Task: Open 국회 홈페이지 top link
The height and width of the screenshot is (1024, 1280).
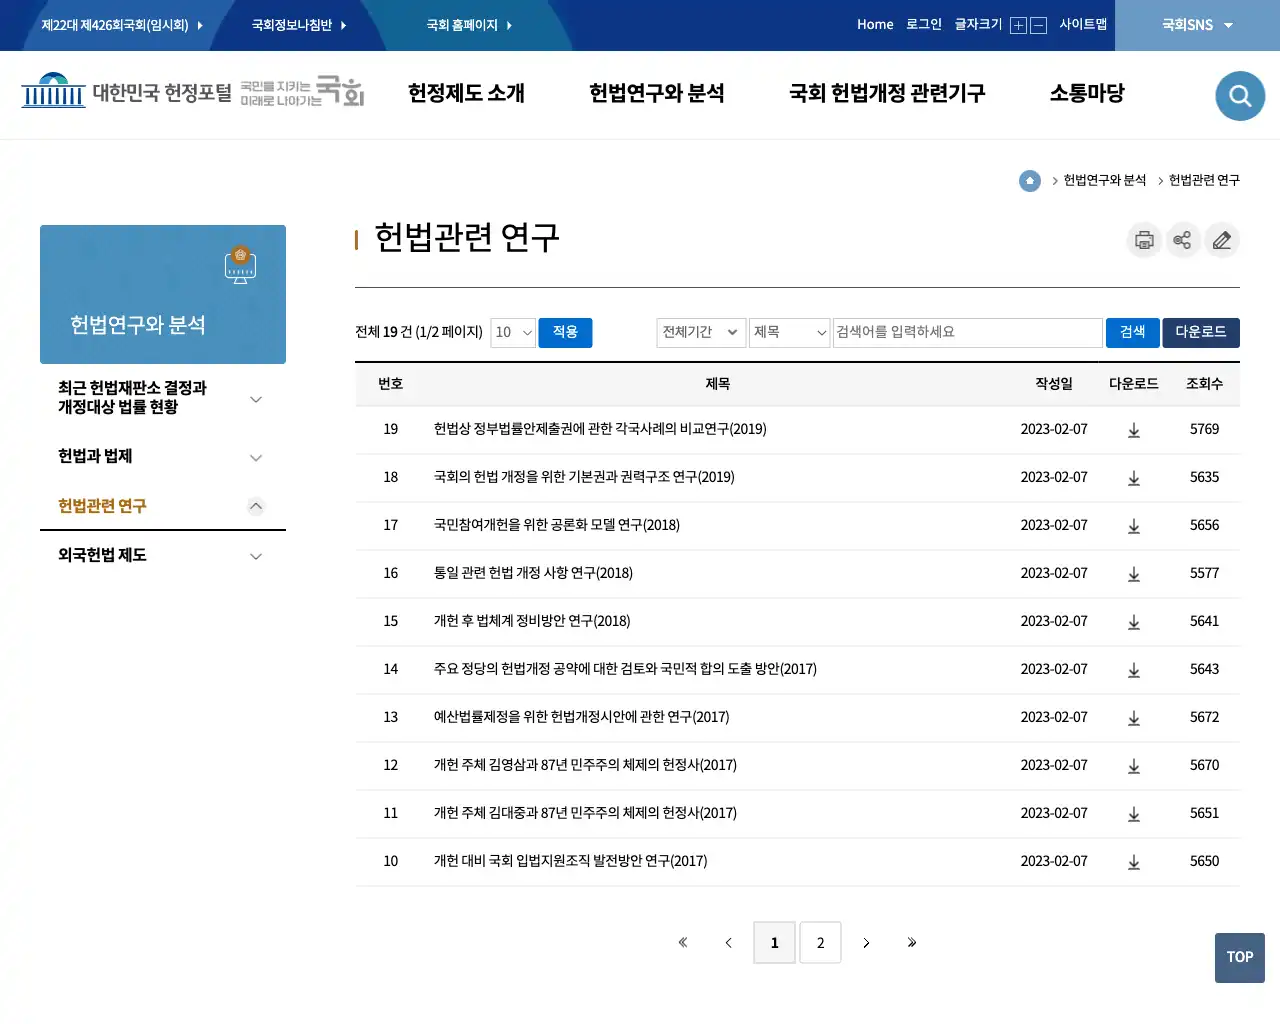Action: click(469, 25)
